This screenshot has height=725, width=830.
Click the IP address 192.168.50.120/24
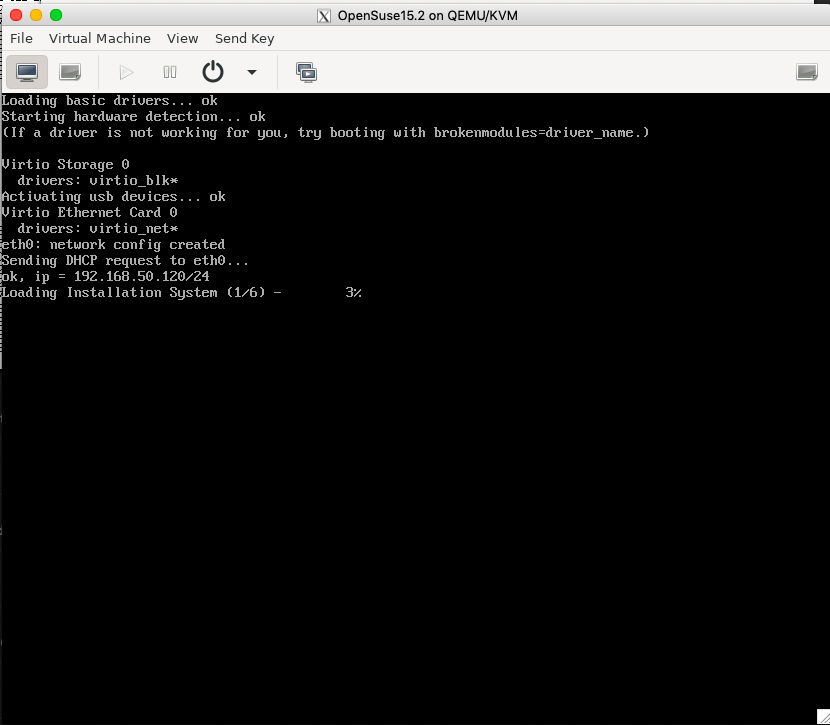tap(141, 276)
